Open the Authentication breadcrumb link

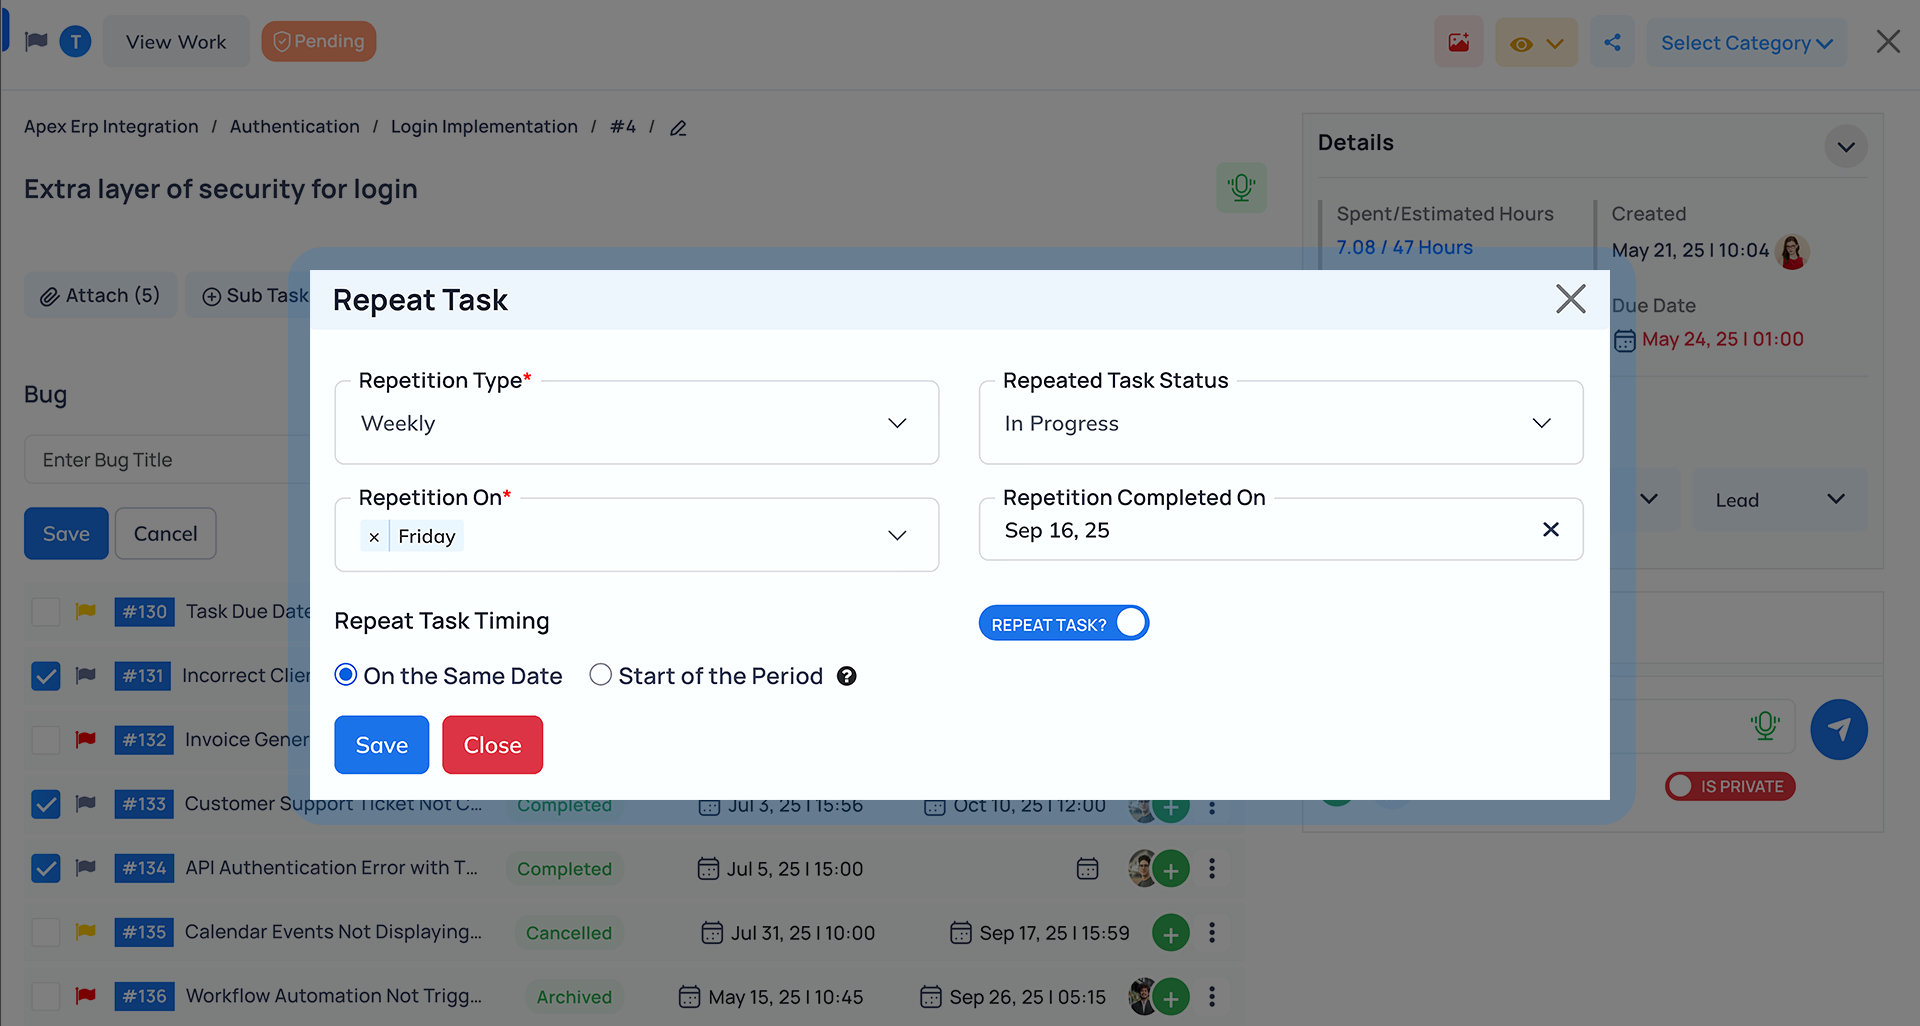click(294, 127)
